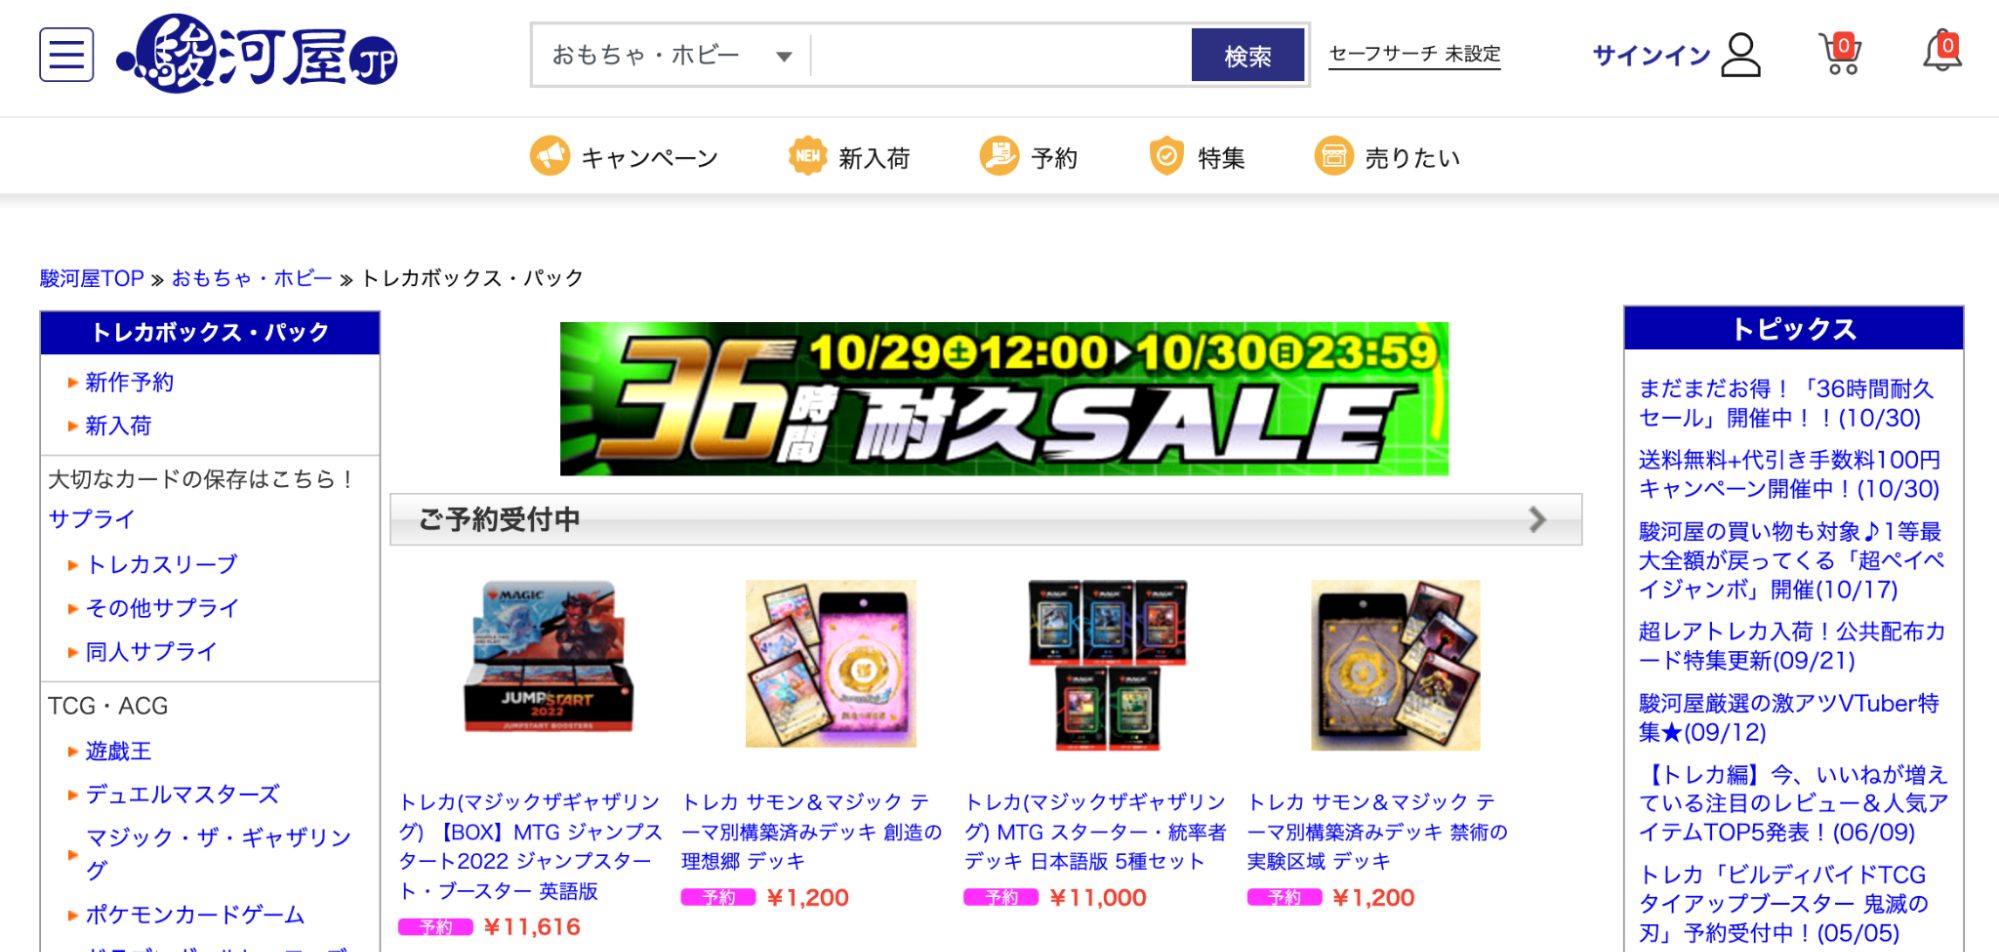This screenshot has height=952, width=1999.
Task: Click the 売りたい box icon
Action: (x=1333, y=156)
